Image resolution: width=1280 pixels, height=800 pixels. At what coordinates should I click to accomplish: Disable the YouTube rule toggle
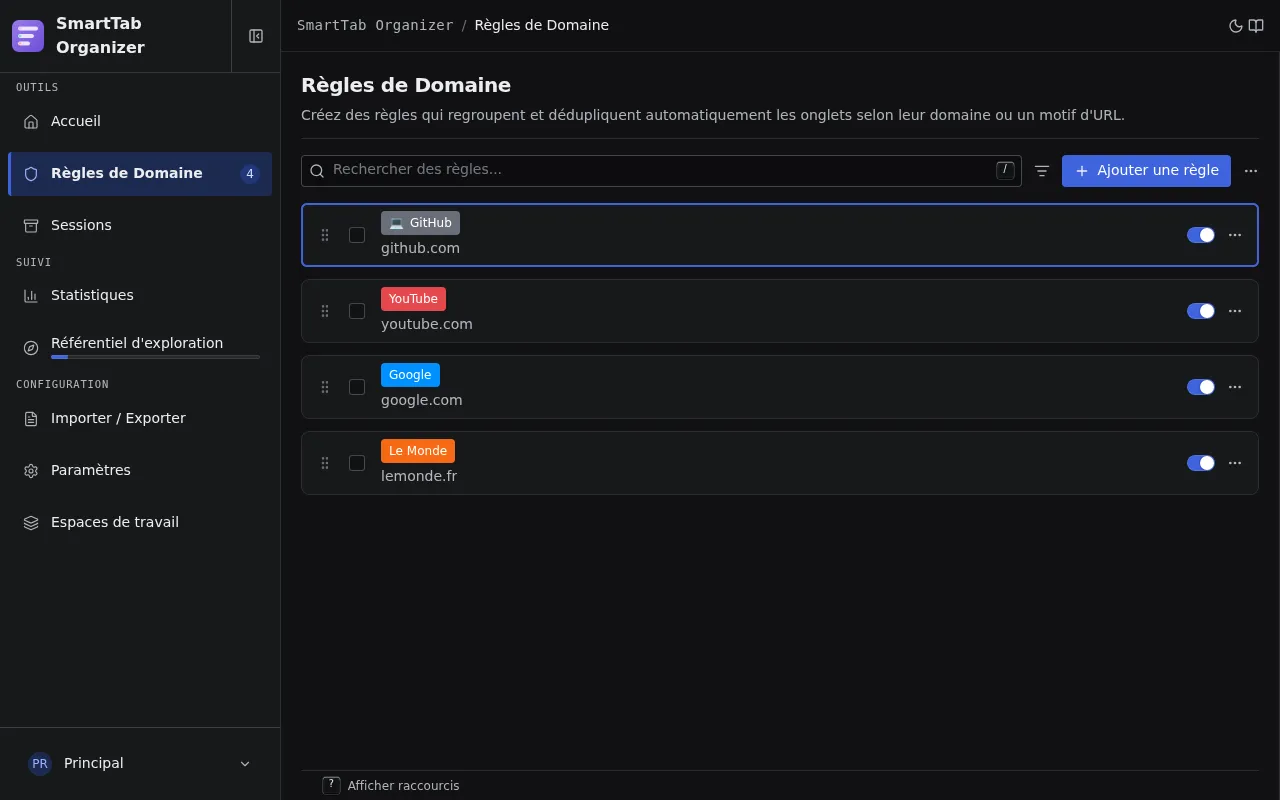pos(1201,311)
